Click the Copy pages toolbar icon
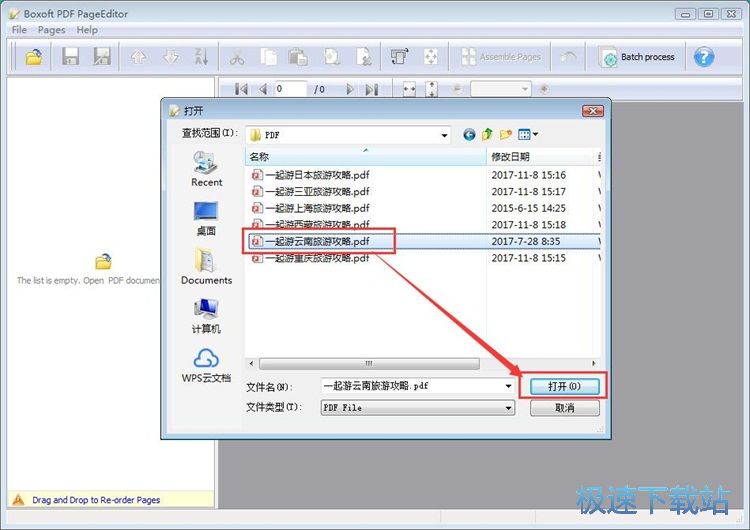 [x=268, y=57]
